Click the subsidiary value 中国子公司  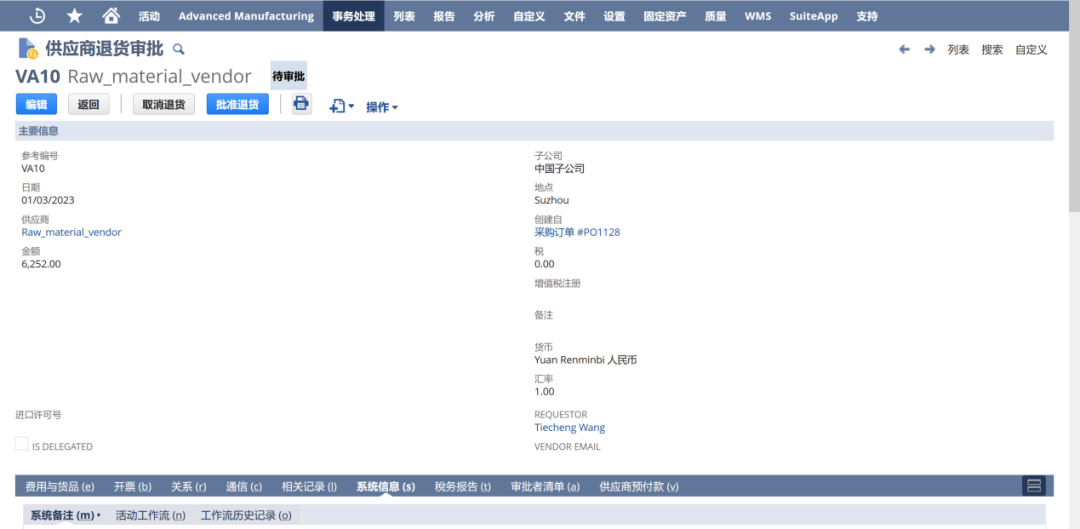coord(559,168)
